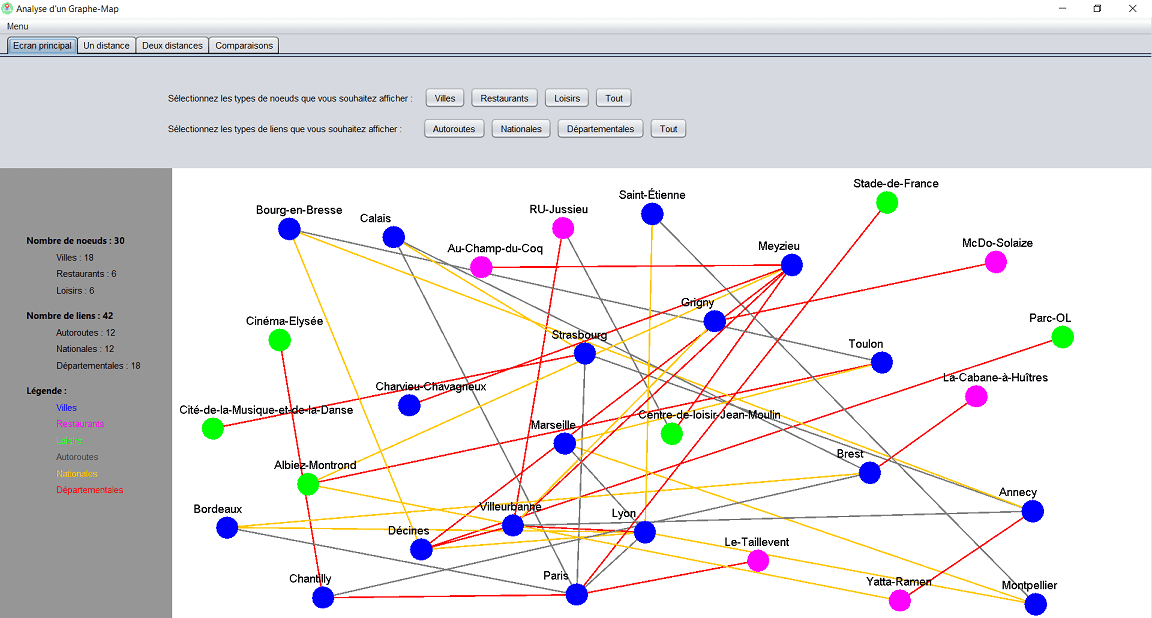1152x618 pixels.
Task: Select the McDo-Solaize restaurant node
Action: [995, 262]
